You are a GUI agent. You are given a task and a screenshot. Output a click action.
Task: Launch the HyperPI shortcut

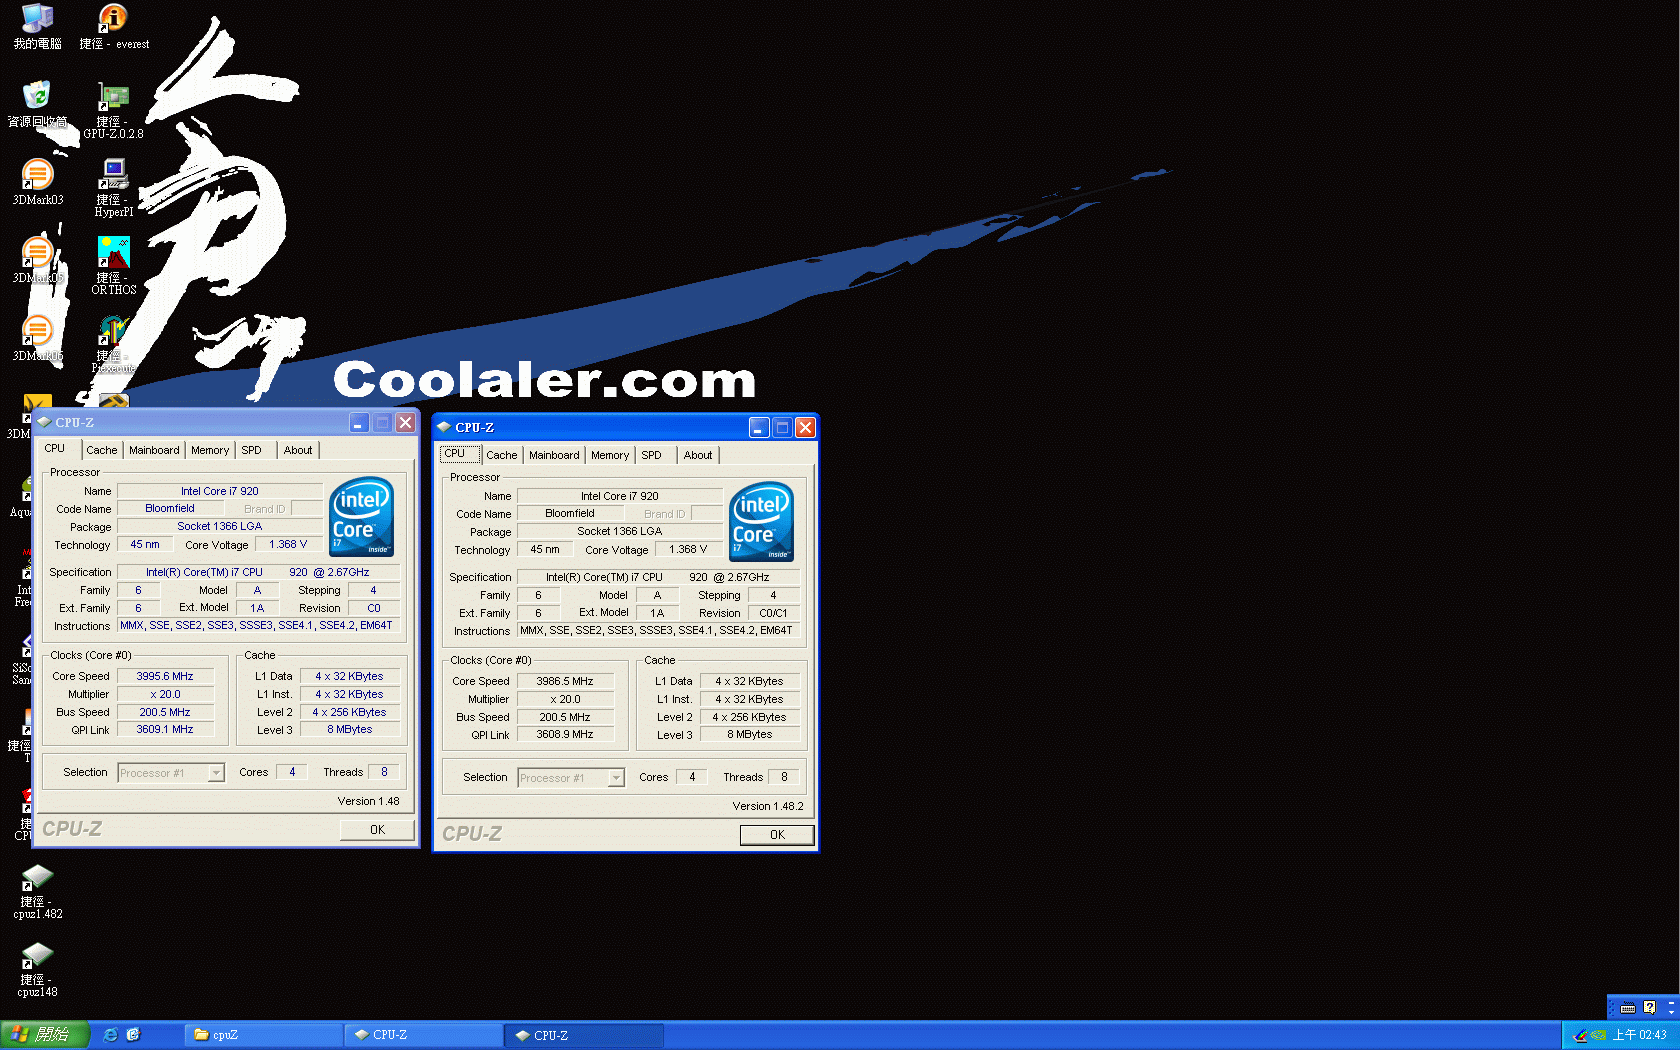pos(113,189)
